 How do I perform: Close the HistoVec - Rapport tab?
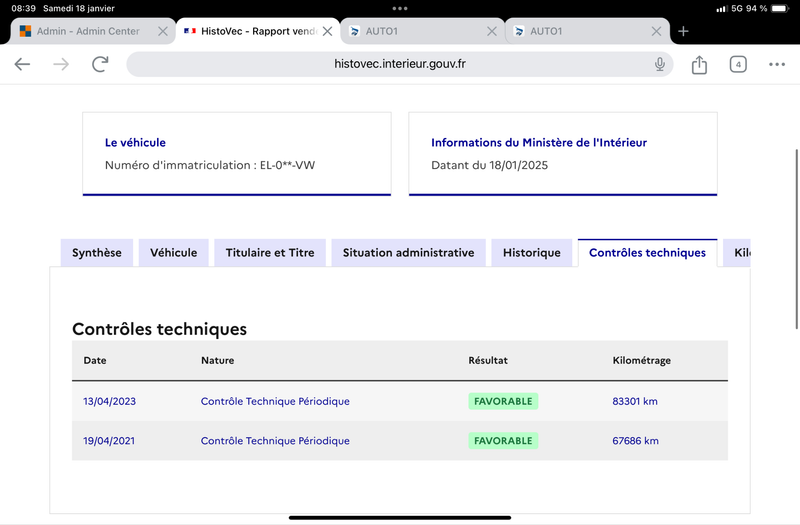(328, 31)
